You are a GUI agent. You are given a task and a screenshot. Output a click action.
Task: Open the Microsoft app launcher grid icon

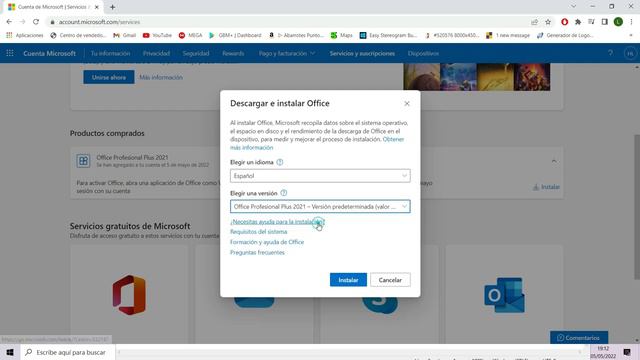[10, 53]
